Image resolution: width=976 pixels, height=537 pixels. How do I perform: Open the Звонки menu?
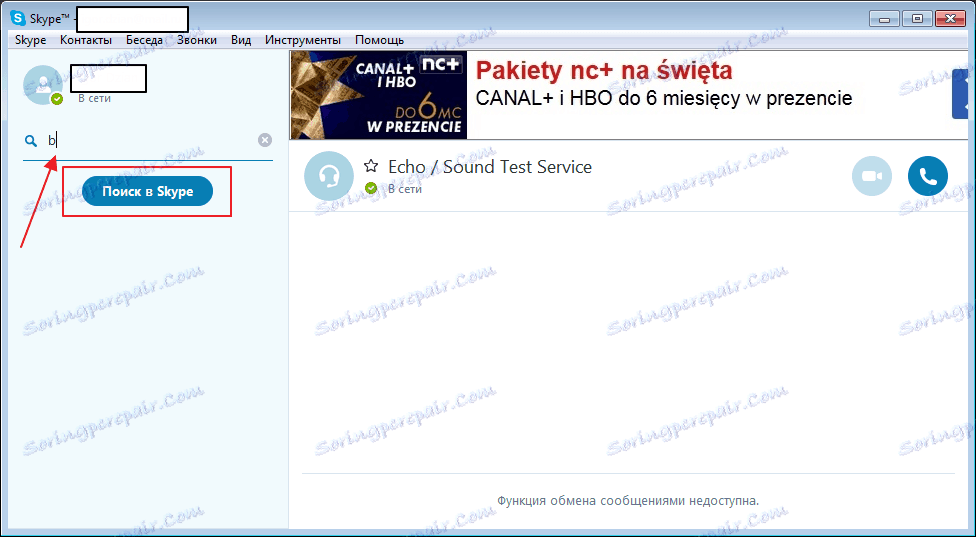(197, 40)
